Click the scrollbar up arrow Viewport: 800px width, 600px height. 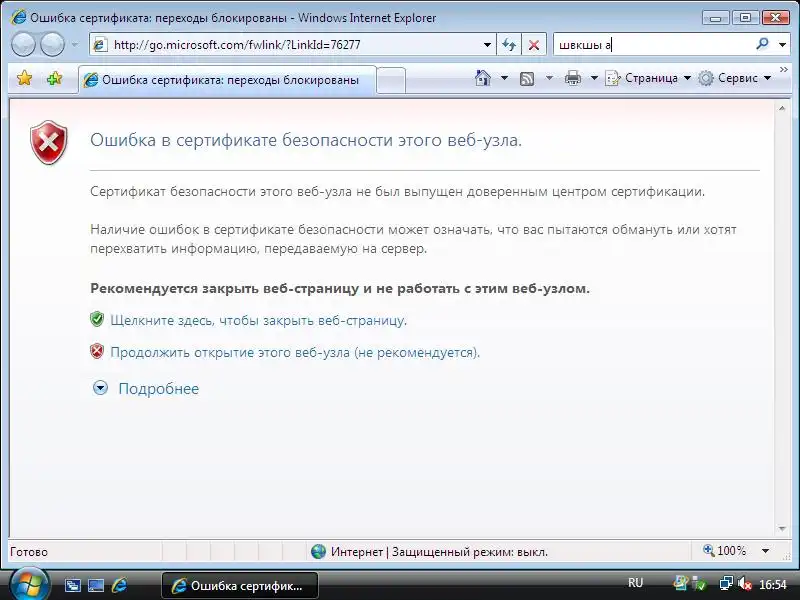pyautogui.click(x=782, y=108)
